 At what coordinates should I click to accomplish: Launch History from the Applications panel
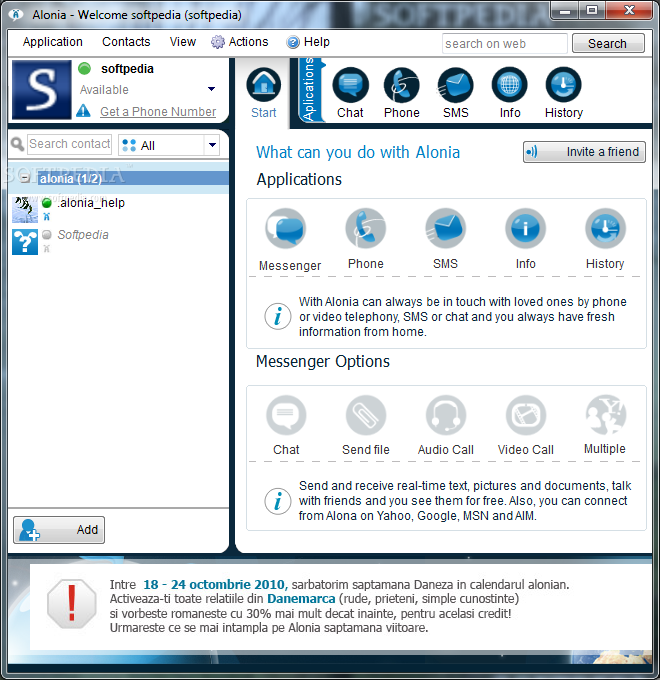click(605, 229)
